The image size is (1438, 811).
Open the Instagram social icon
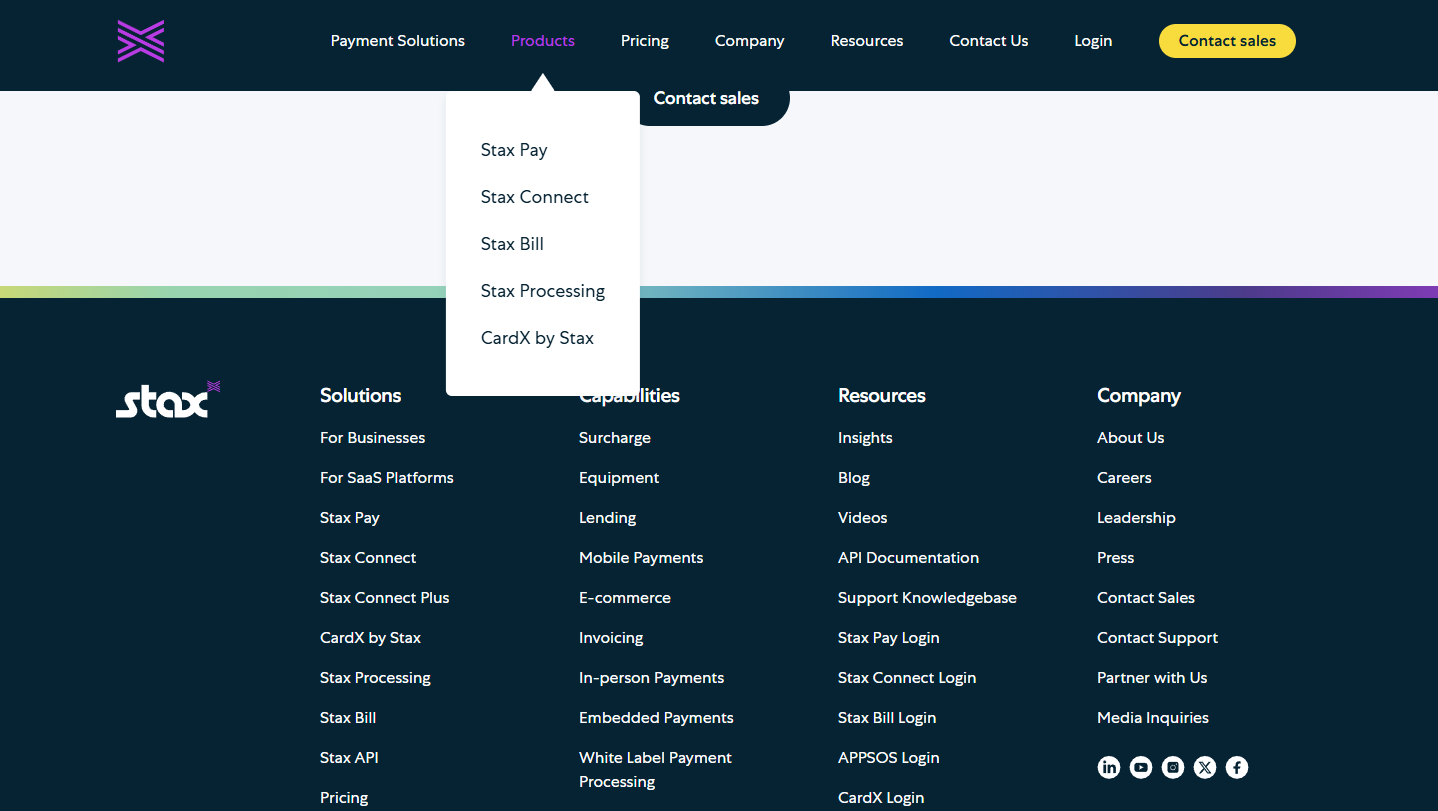[x=1173, y=767]
